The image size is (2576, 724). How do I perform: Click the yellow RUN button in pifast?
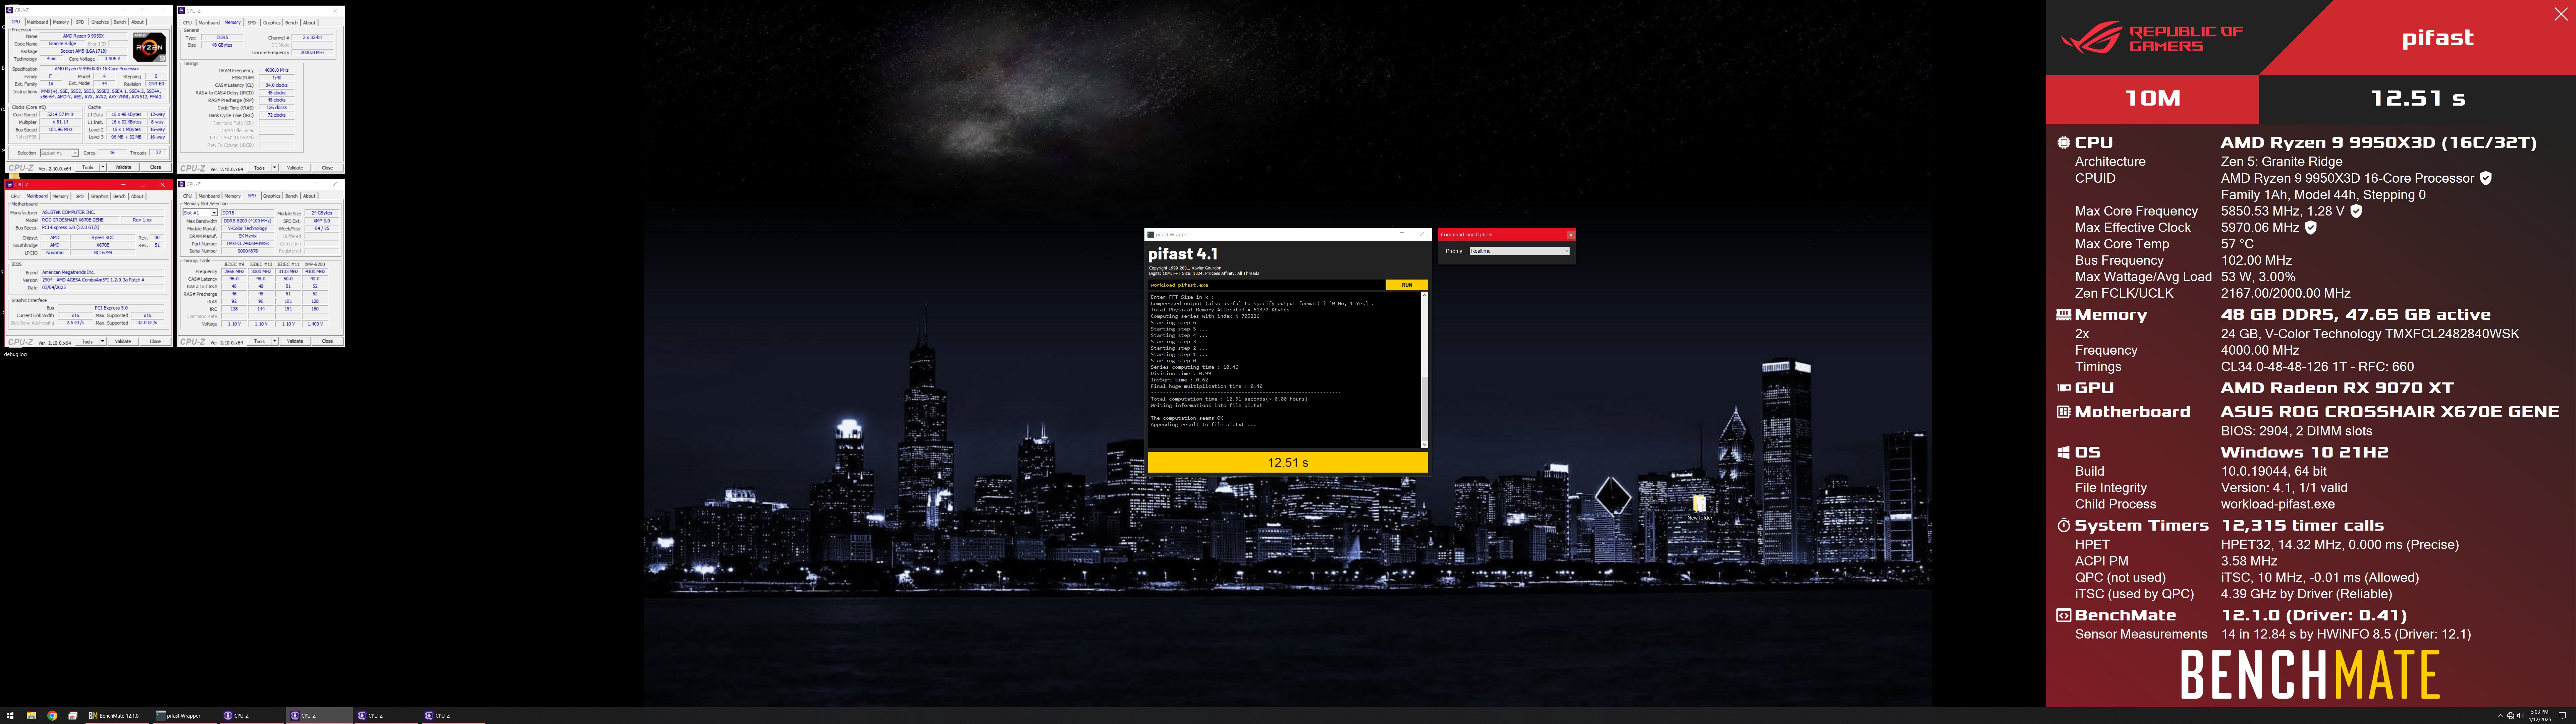point(1407,285)
